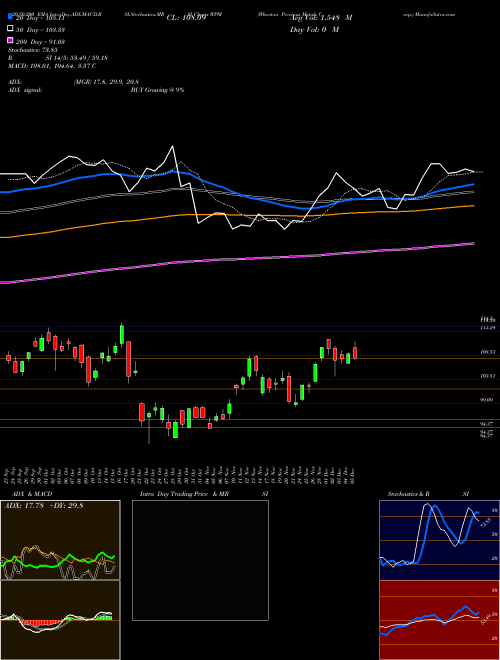
Task: Click the 'Stochastics: 73.83' readout
Action: click(x=33, y=50)
